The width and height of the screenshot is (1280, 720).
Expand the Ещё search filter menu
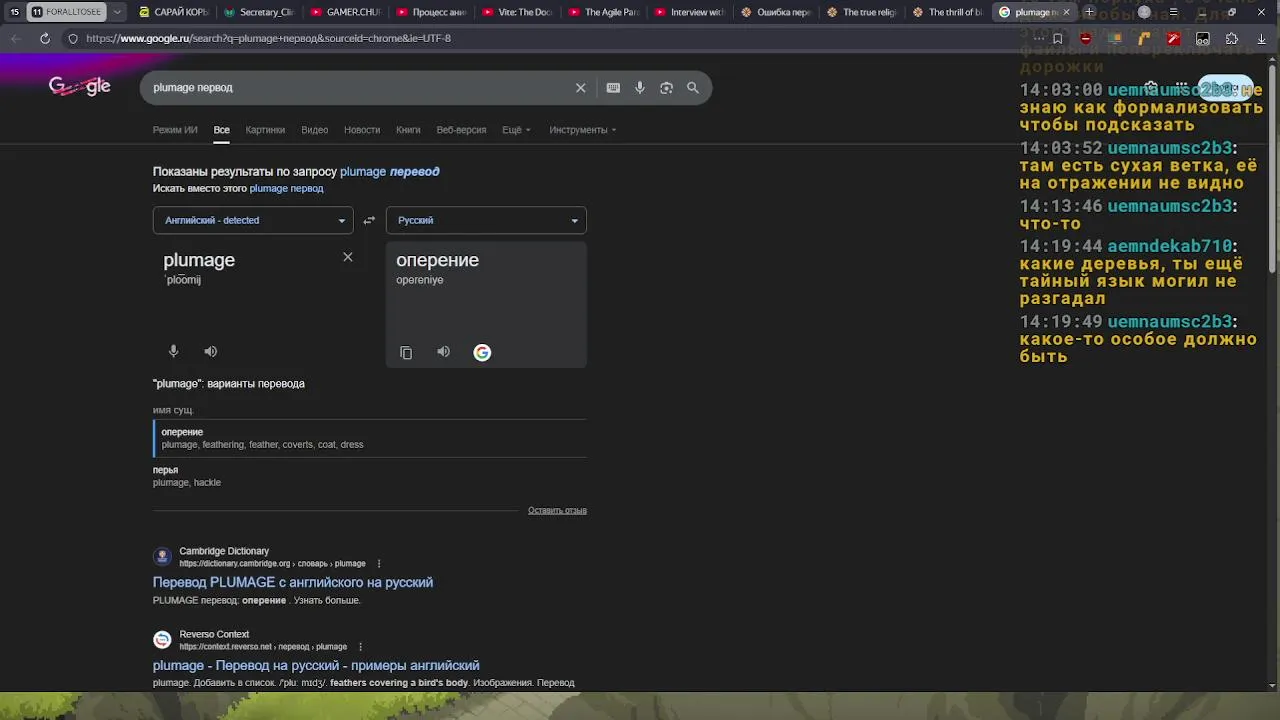click(516, 130)
